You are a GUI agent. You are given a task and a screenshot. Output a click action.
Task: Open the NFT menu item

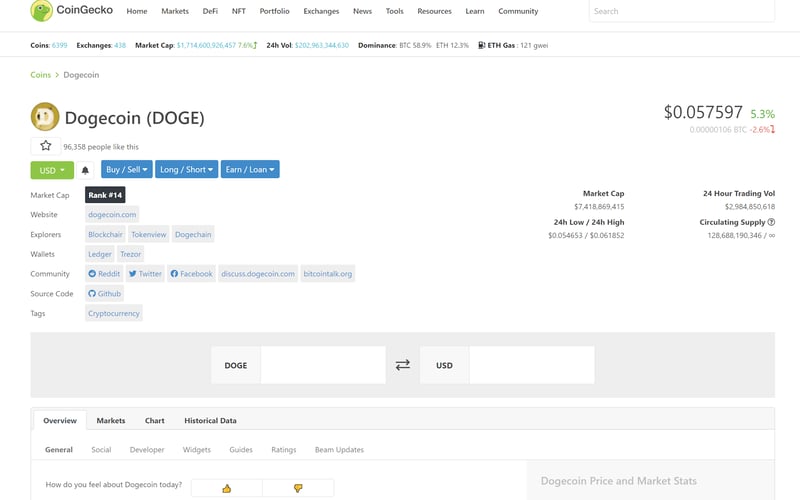pos(239,11)
